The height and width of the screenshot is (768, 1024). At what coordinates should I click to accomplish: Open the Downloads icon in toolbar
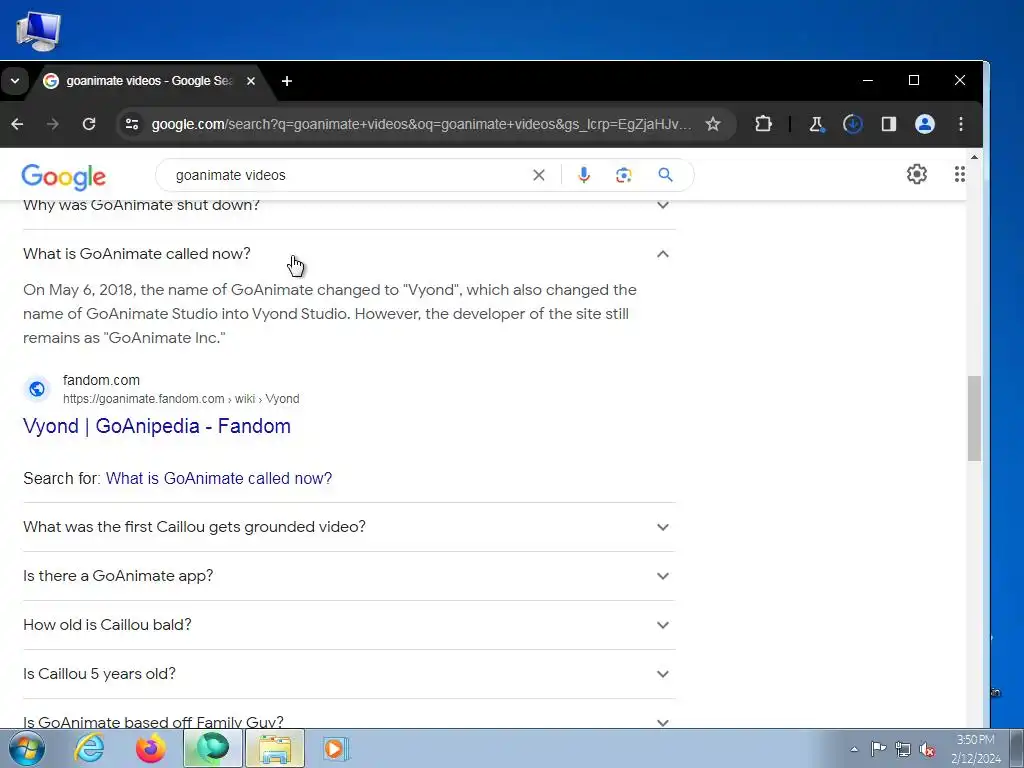(x=852, y=124)
